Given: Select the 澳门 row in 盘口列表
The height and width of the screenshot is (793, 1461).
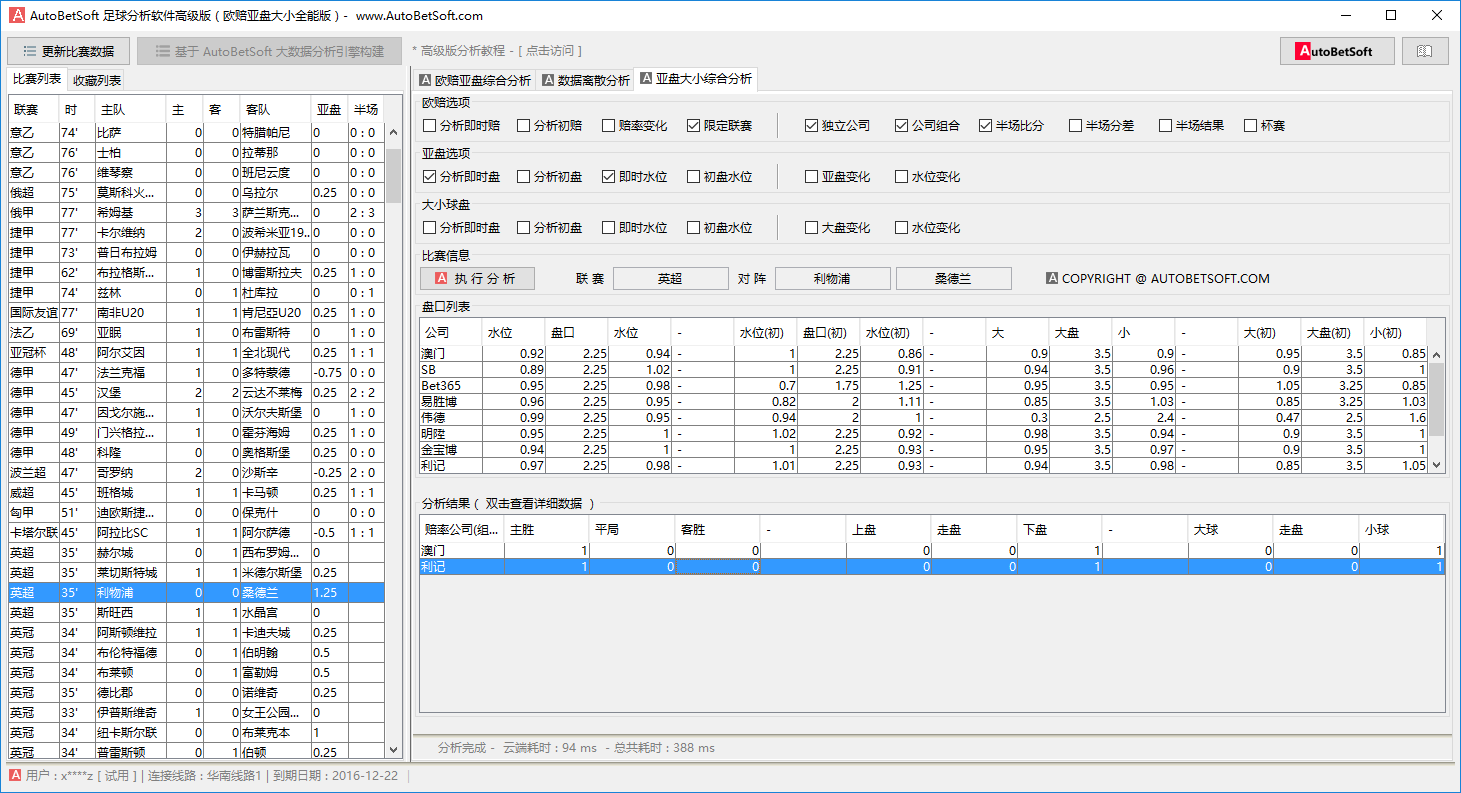Looking at the screenshot, I should tap(924, 354).
